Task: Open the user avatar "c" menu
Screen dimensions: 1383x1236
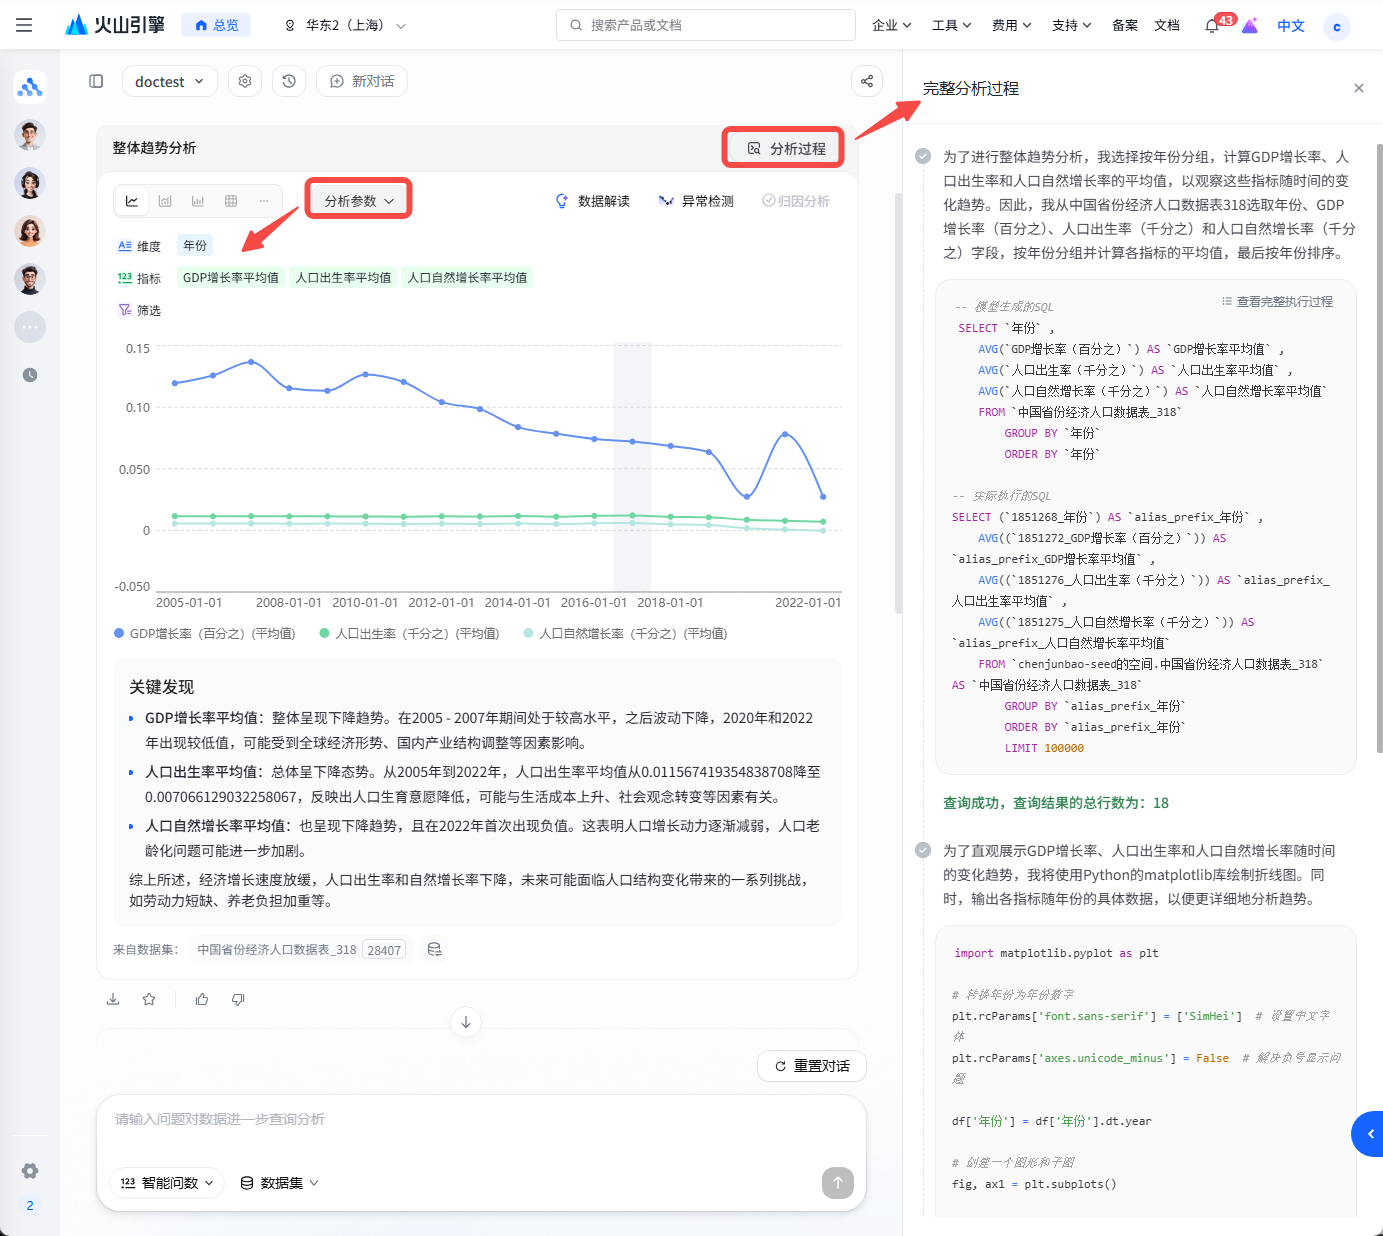Action: [x=1337, y=26]
